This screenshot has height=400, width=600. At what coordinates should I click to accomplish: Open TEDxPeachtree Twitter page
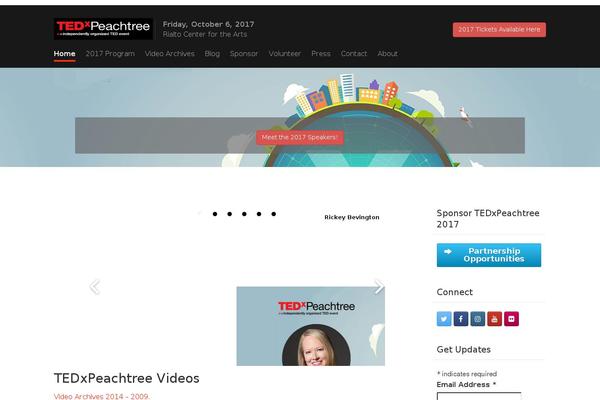pos(444,319)
